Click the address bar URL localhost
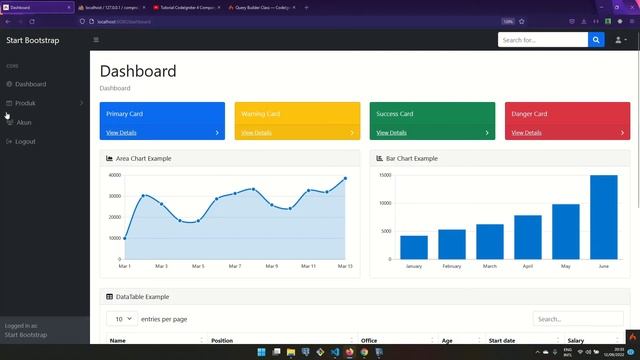Screen dimensions: 640x360 [124, 22]
